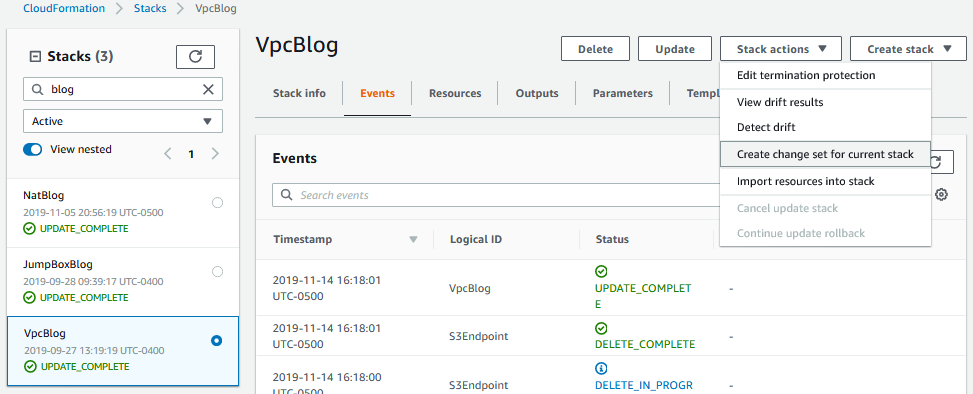Choose Edit termination protection
973x394 pixels.
pos(825,75)
